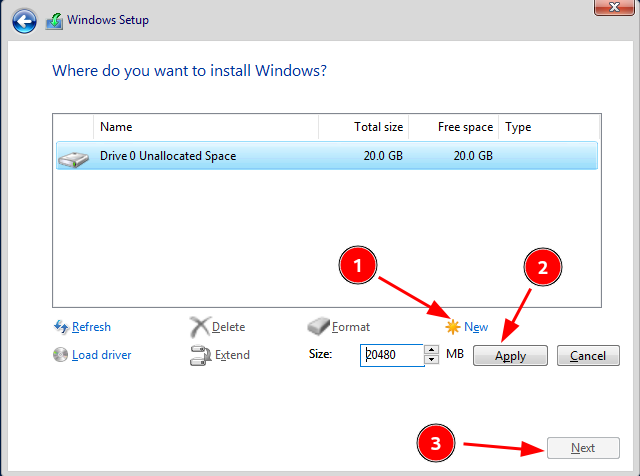640x476 pixels.
Task: Click the Next button
Action: (x=583, y=448)
